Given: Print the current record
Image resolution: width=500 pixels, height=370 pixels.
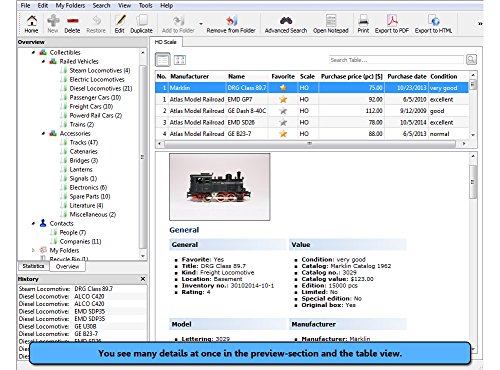Looking at the screenshot, I should coord(363,24).
